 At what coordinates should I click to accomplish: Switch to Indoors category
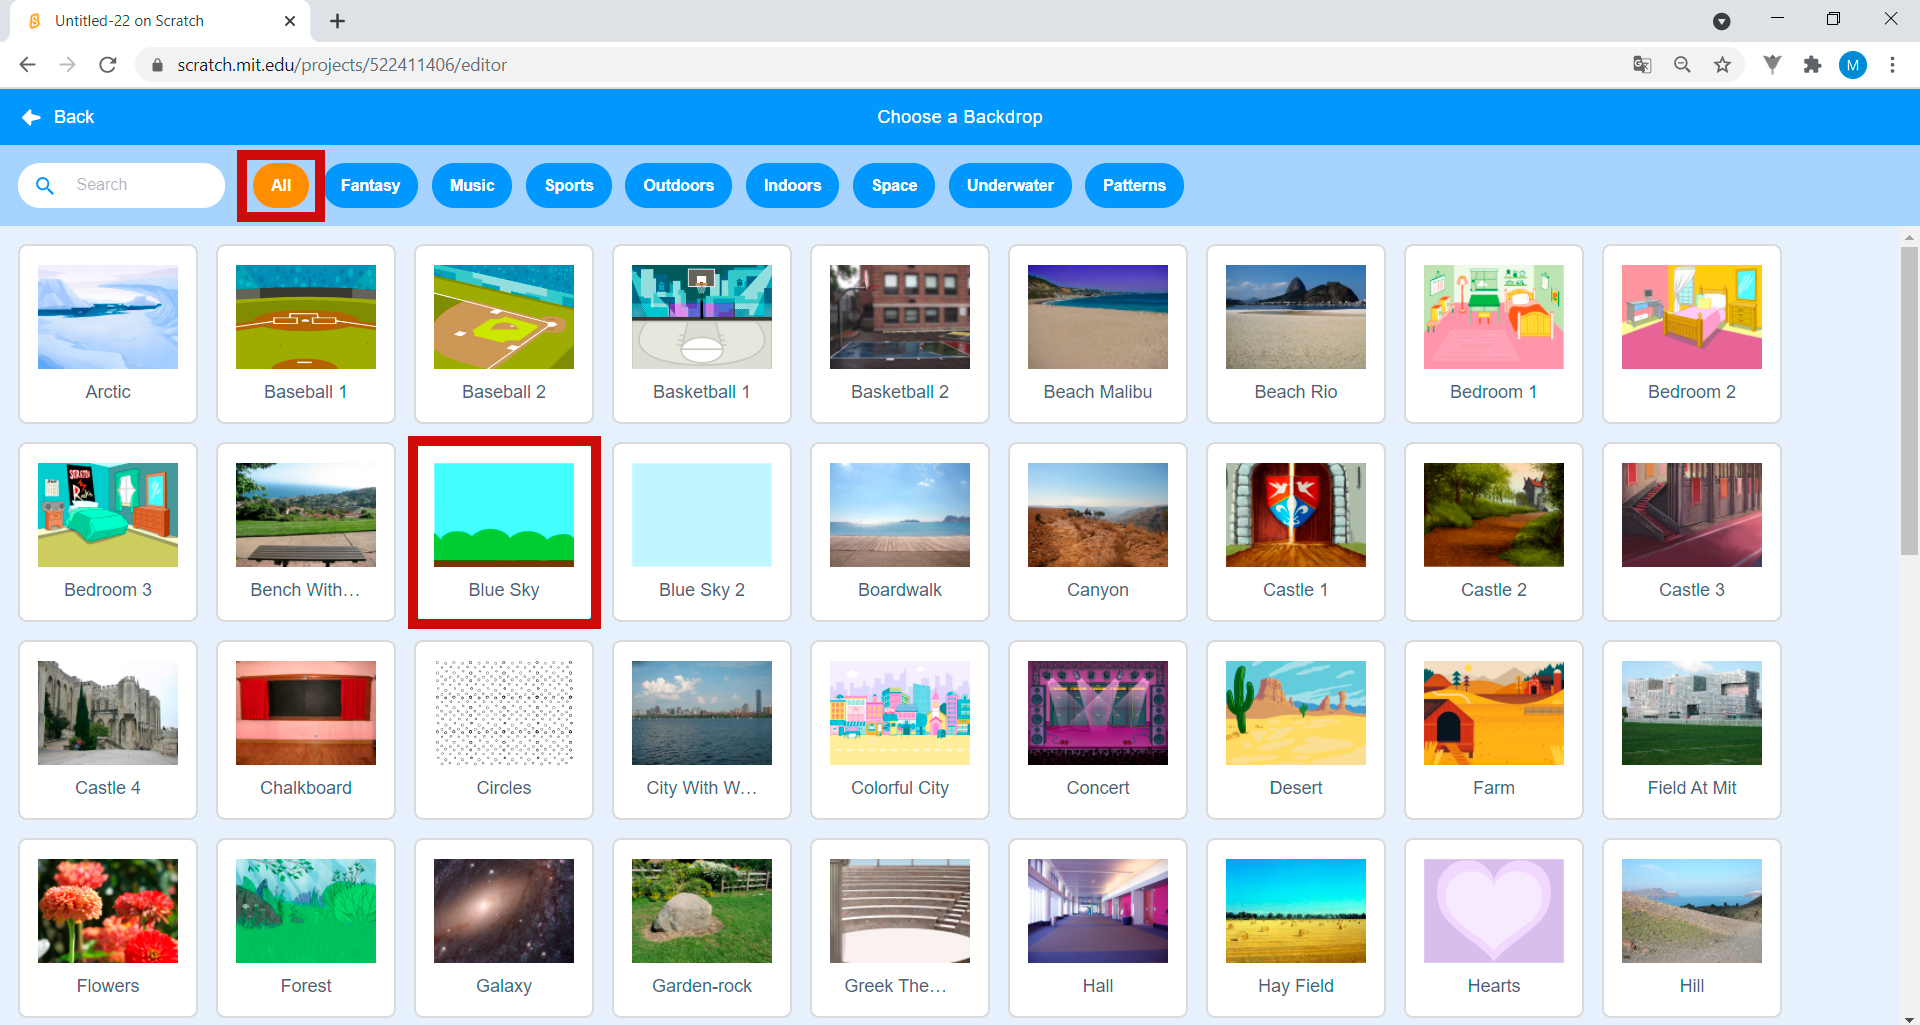[x=792, y=186]
